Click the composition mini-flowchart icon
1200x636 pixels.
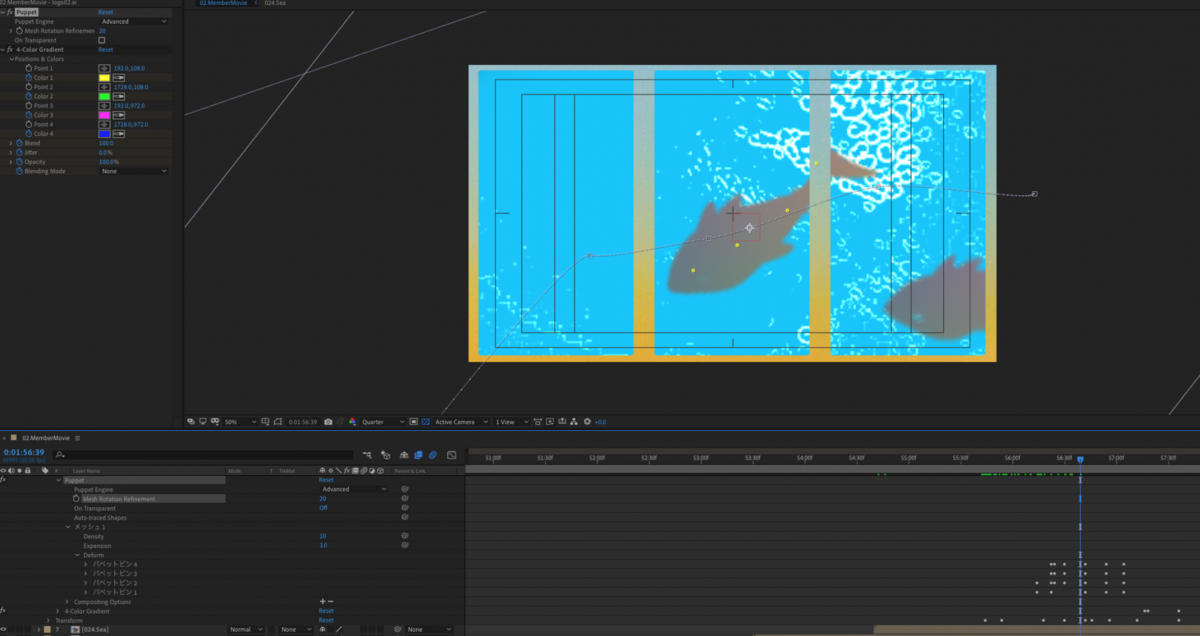tap(367, 455)
